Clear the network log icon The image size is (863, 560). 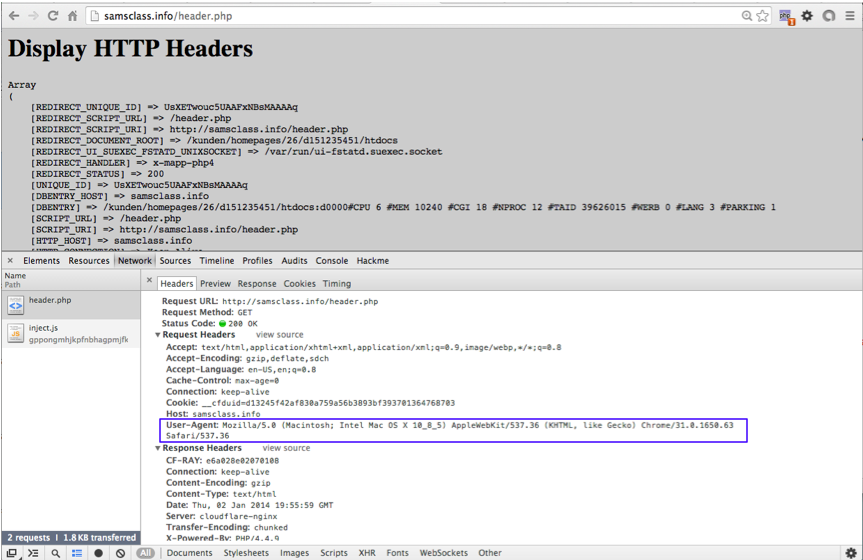pos(121,553)
